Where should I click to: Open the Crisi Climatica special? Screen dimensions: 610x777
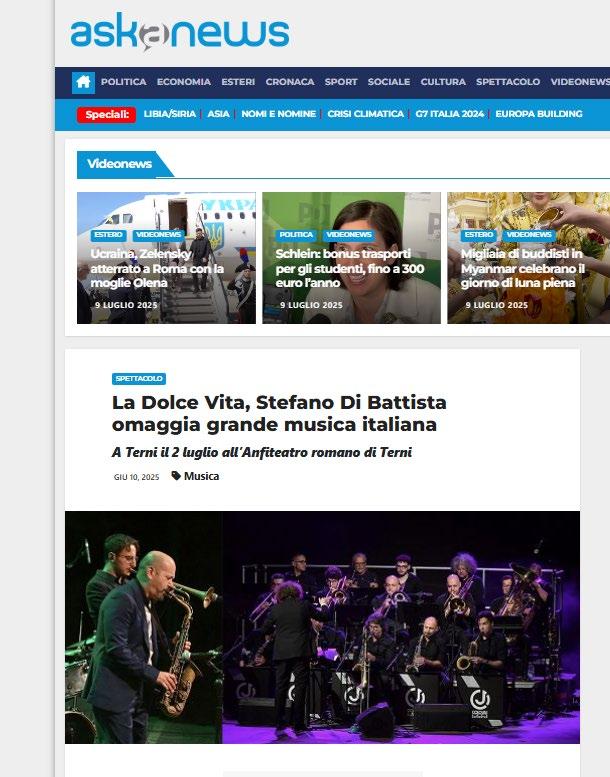tap(366, 114)
